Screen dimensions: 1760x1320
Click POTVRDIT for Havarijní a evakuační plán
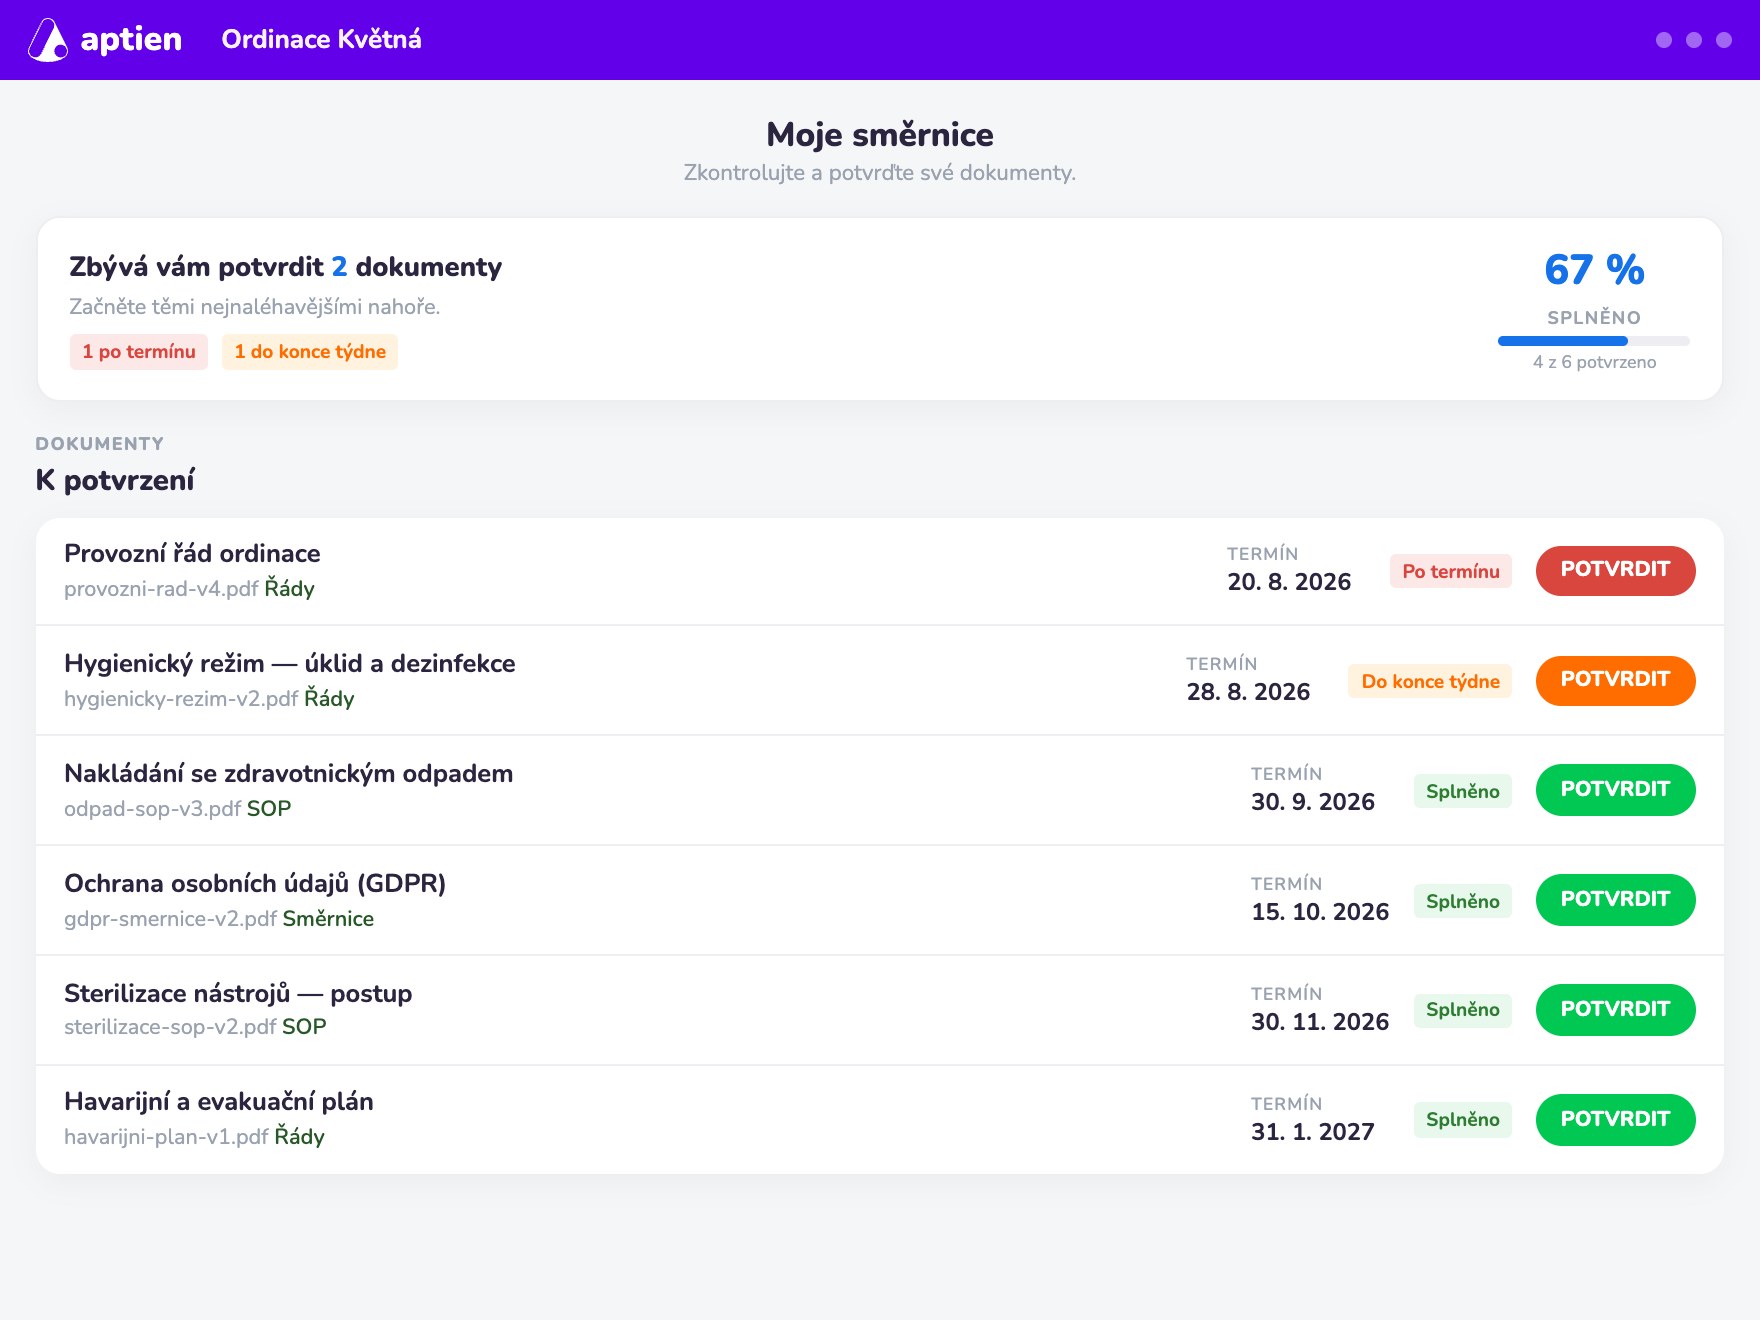1615,1120
